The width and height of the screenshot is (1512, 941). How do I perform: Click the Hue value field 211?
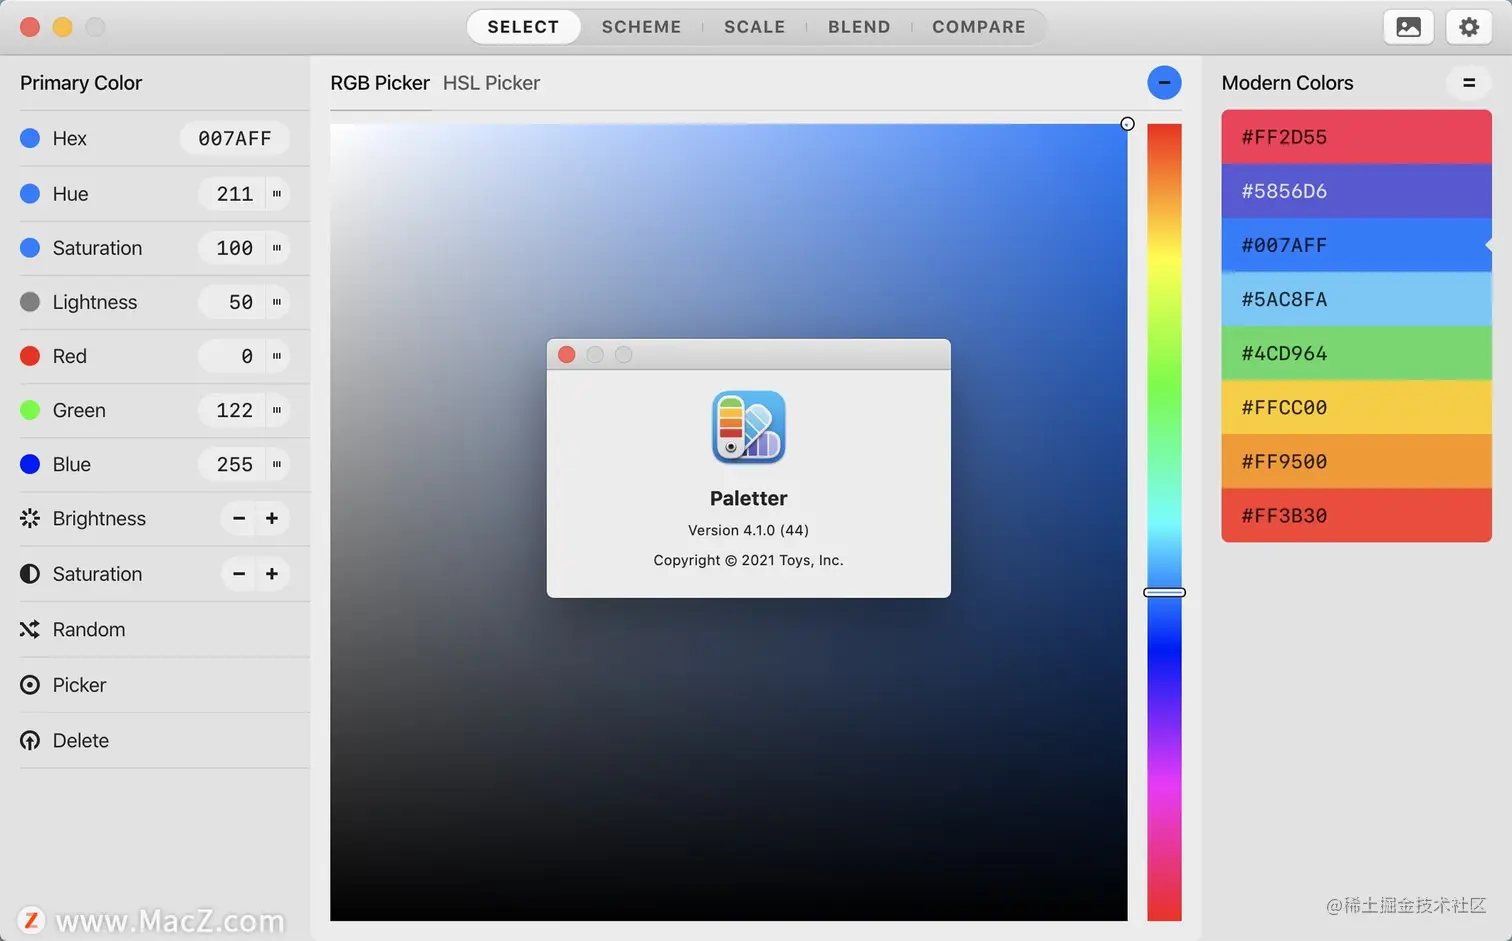(x=233, y=194)
